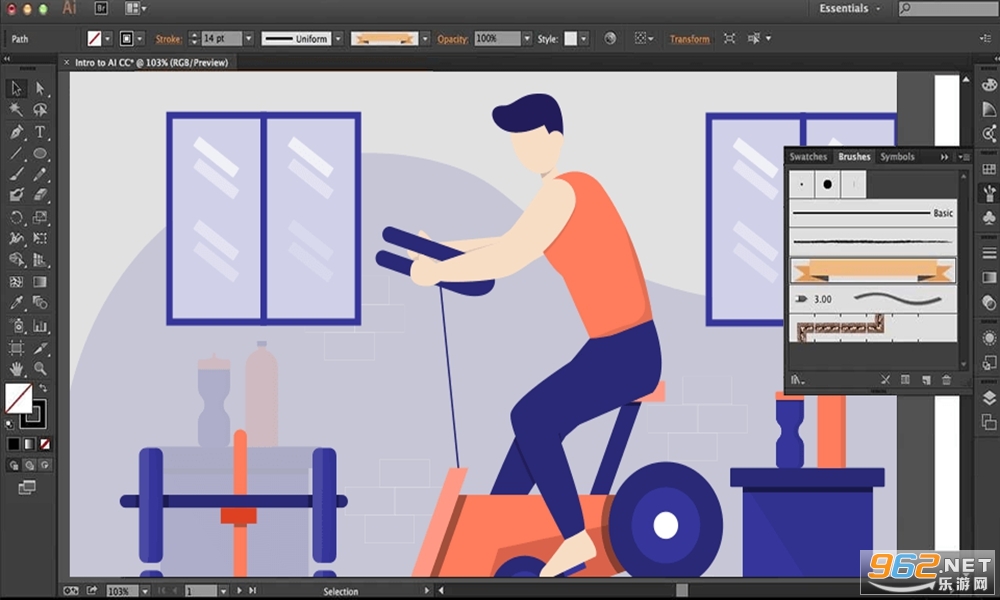Open Layers panel from right dock
This screenshot has width=1000, height=600.
pyautogui.click(x=989, y=398)
